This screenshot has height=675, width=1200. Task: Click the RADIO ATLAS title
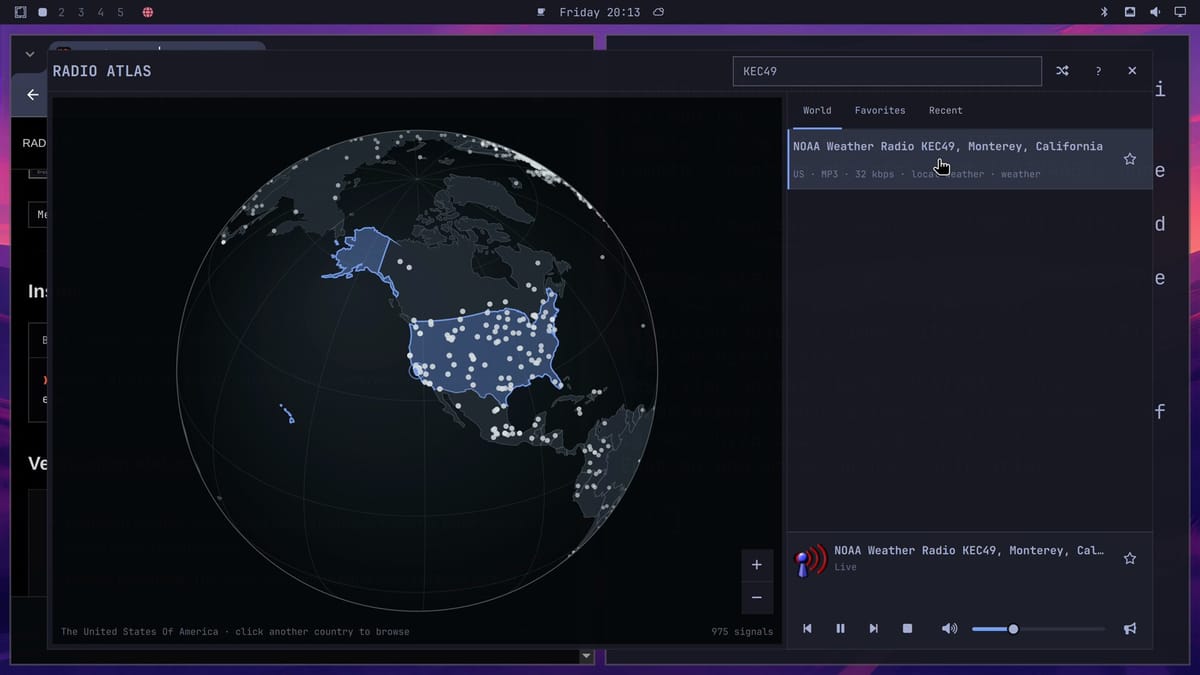pos(102,71)
